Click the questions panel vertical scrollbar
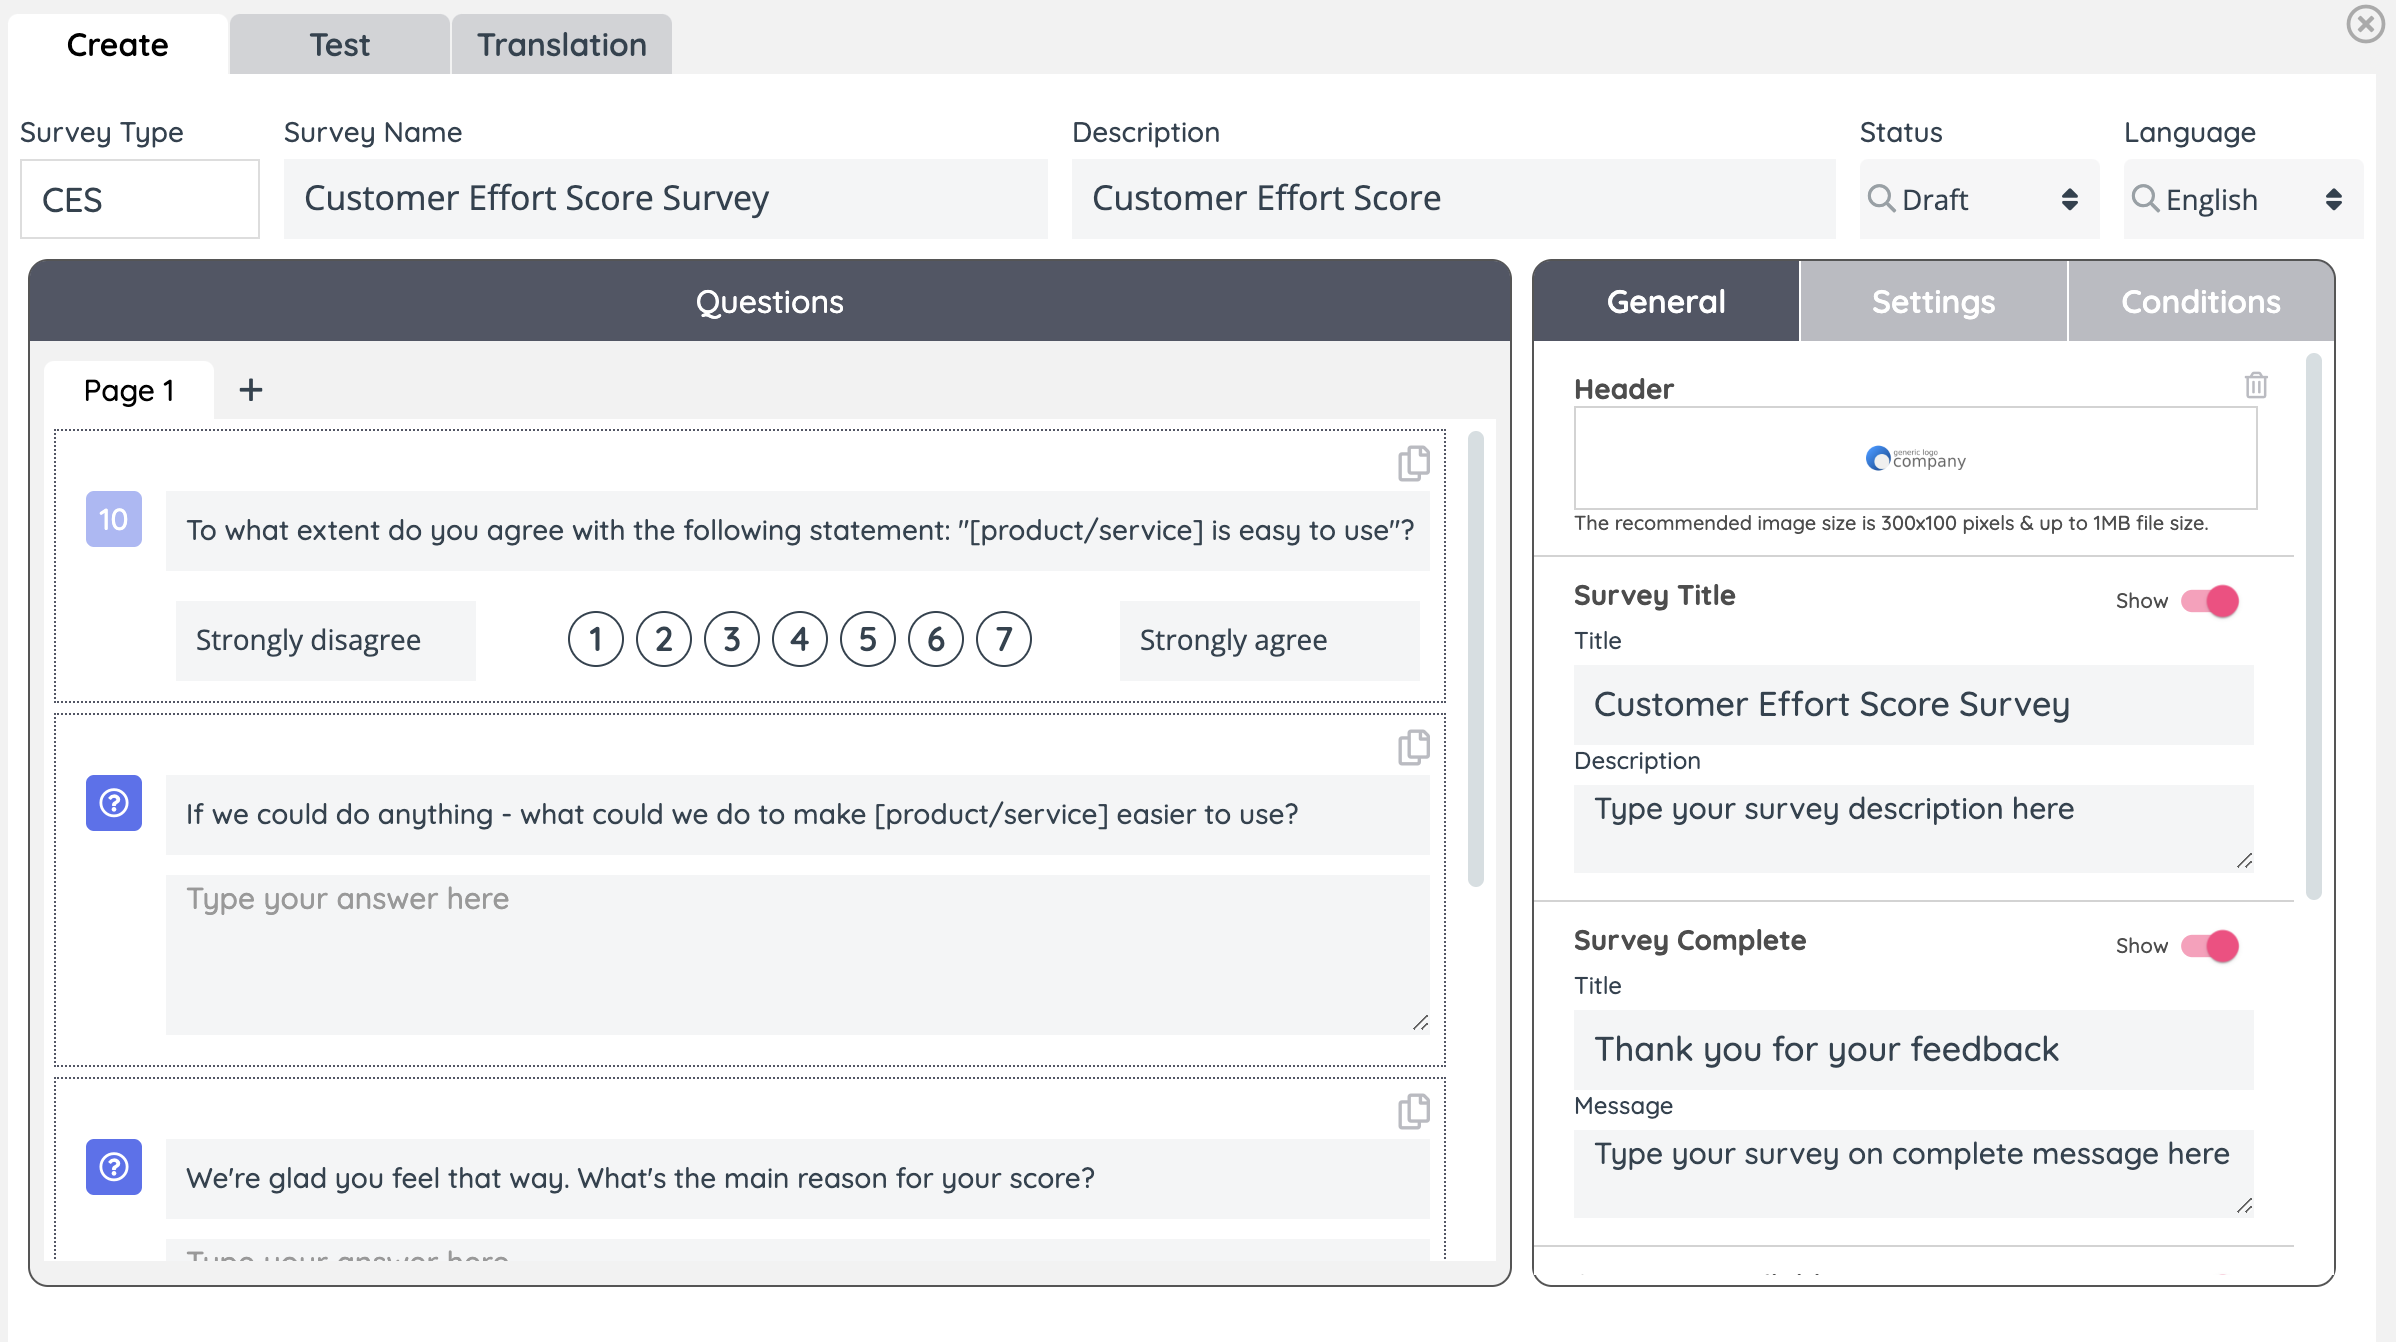2396x1342 pixels. click(1475, 660)
